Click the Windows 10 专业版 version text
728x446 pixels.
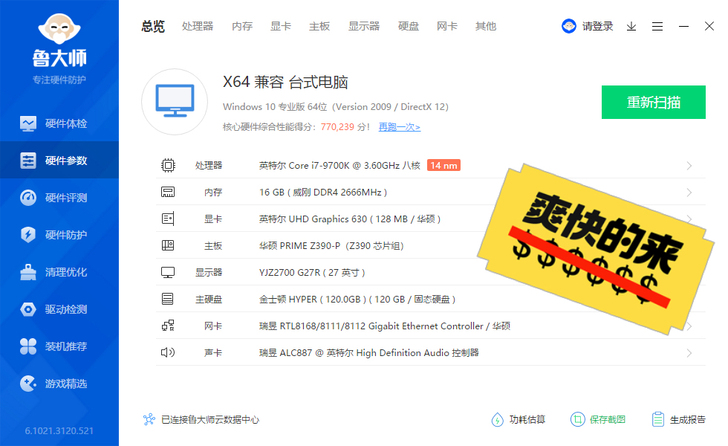click(x=336, y=107)
